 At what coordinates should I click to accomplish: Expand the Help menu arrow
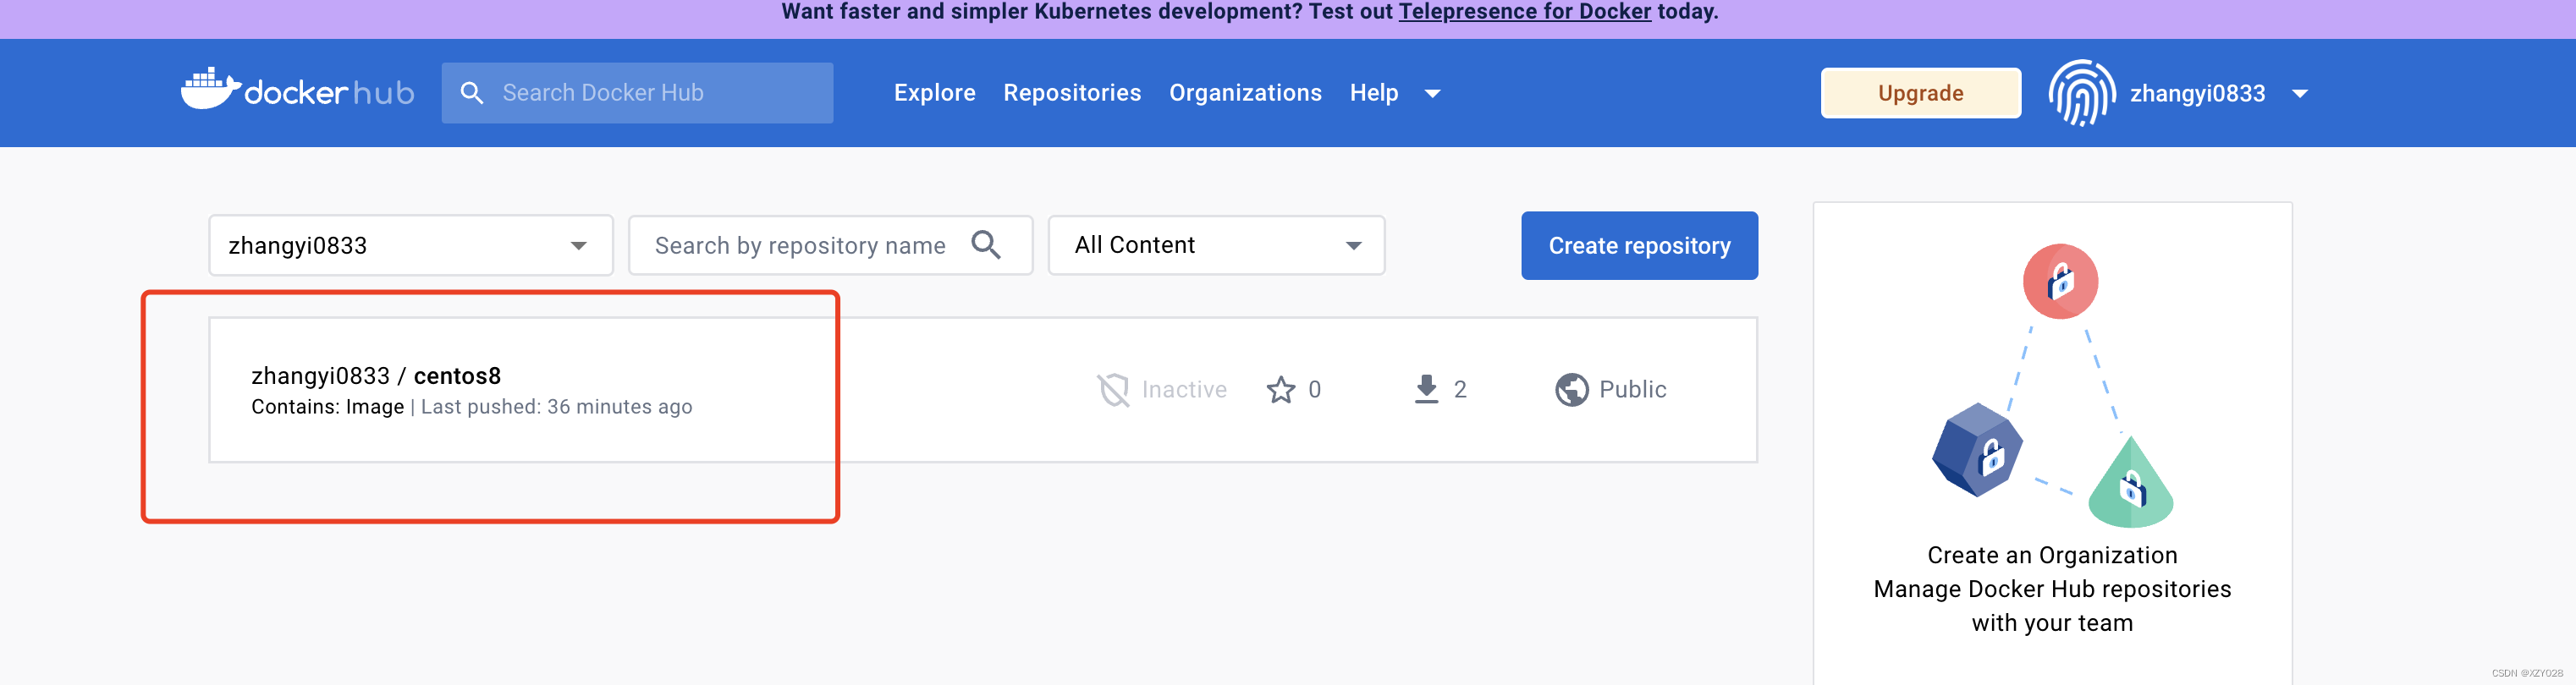tap(1433, 94)
